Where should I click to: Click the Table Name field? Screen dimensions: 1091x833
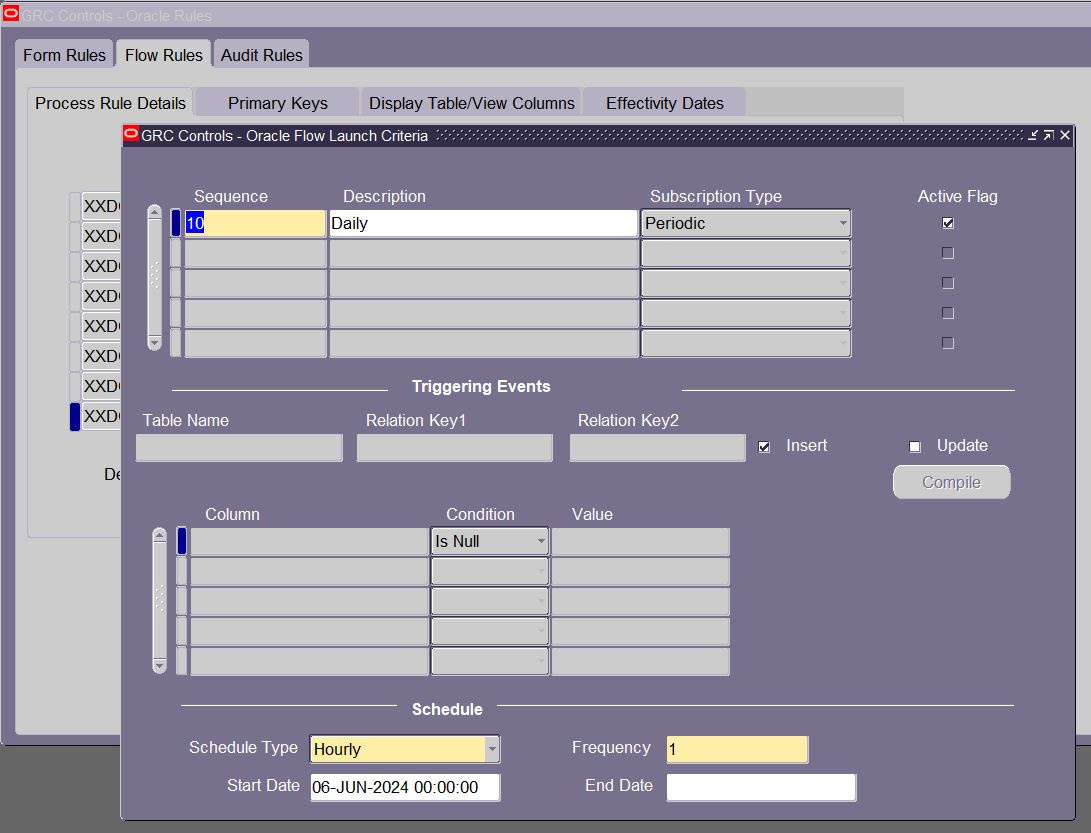pyautogui.click(x=239, y=448)
